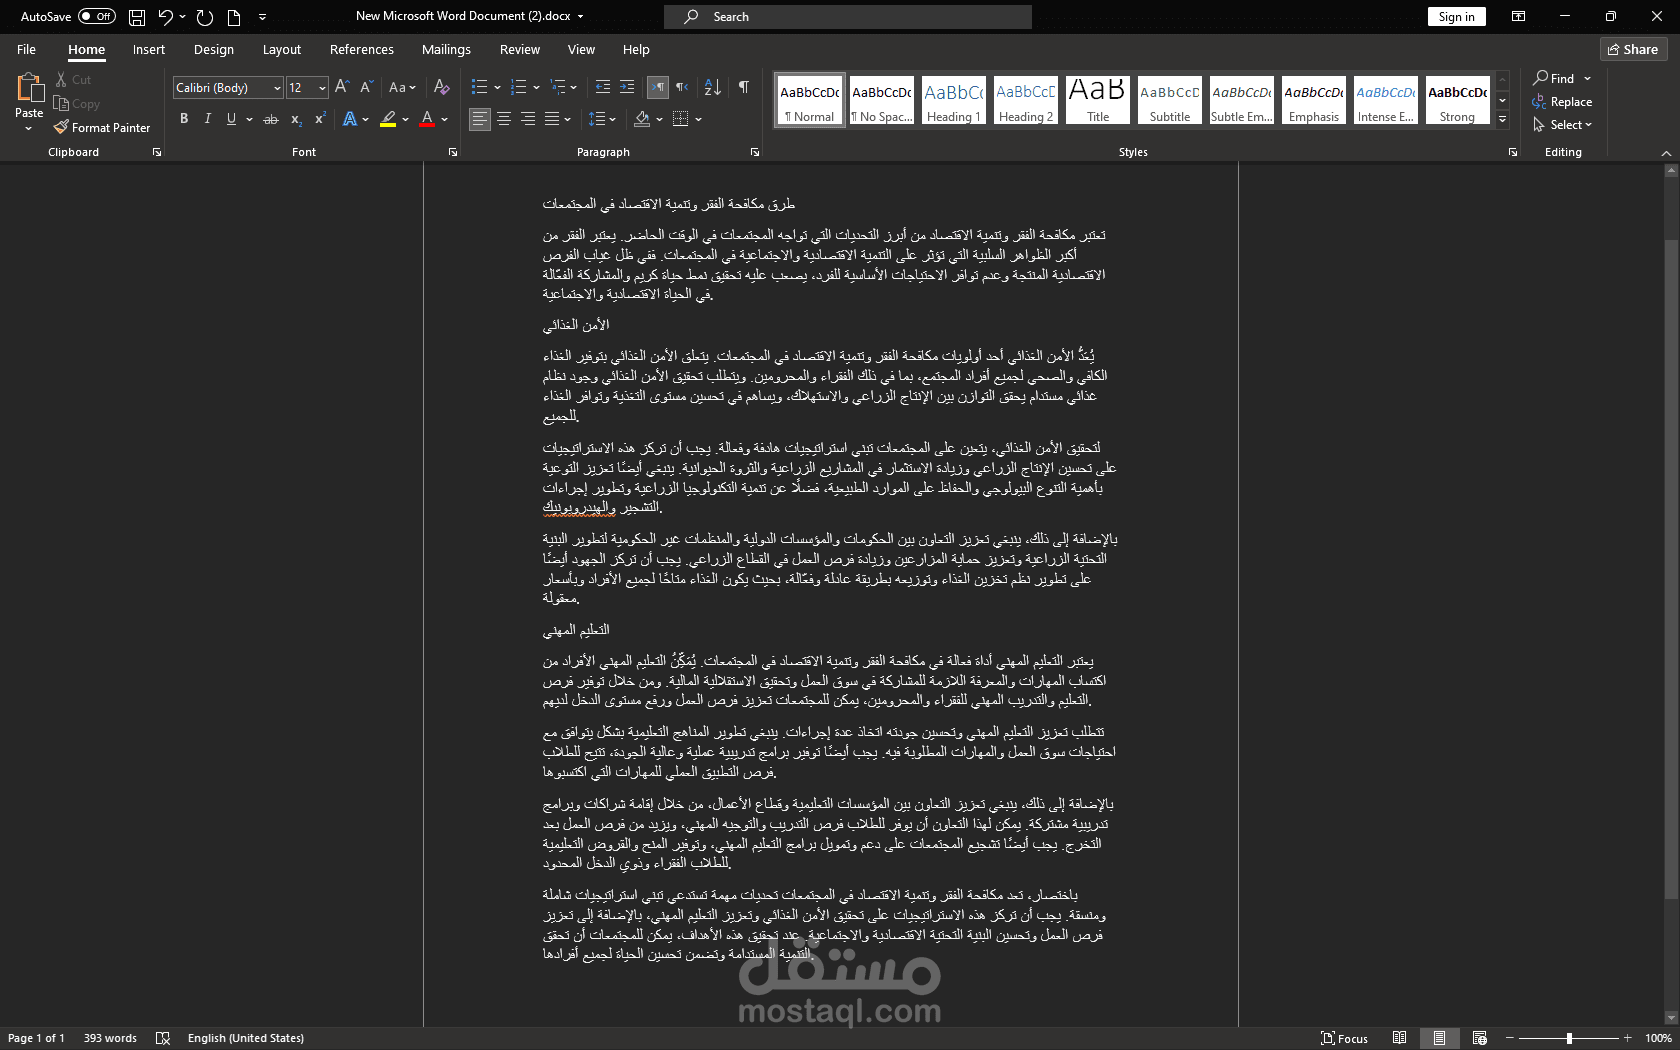
Task: Open the font size dropdown
Action: coord(322,88)
